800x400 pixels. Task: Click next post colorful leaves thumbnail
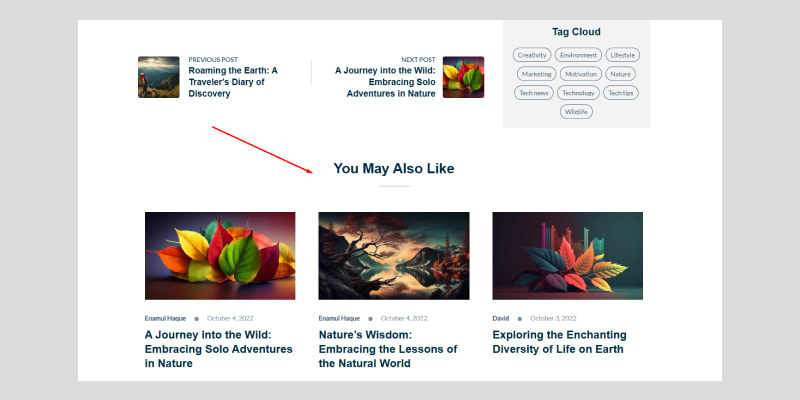coord(463,77)
